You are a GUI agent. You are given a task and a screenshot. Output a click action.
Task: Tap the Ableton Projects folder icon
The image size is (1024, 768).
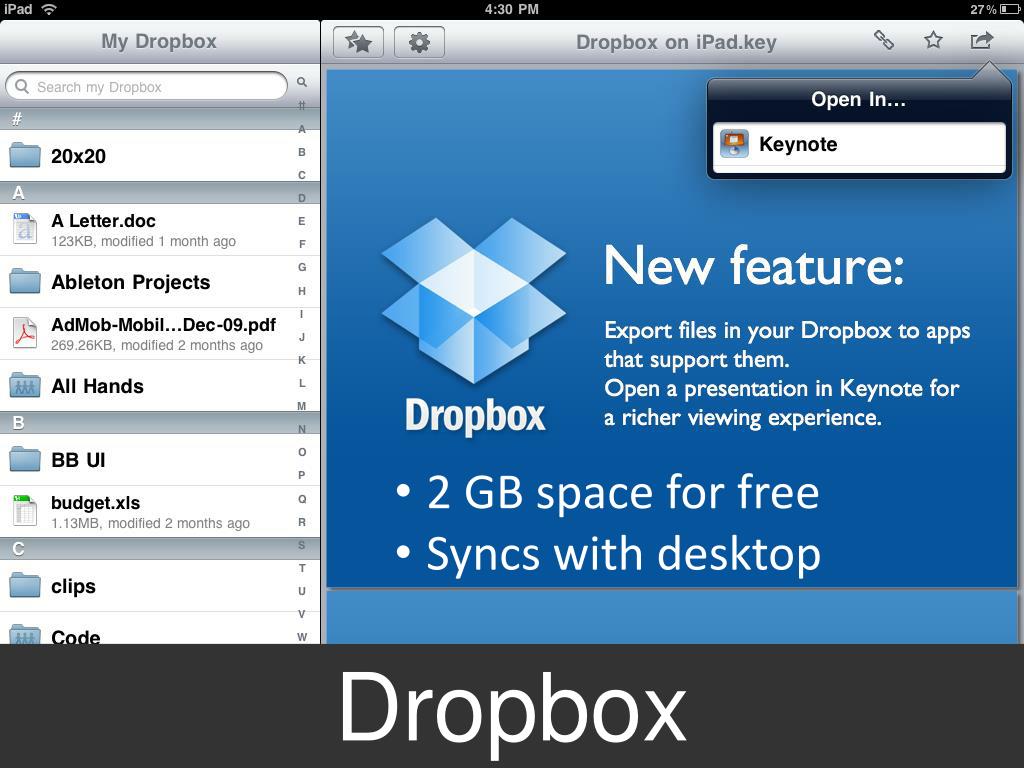click(25, 281)
